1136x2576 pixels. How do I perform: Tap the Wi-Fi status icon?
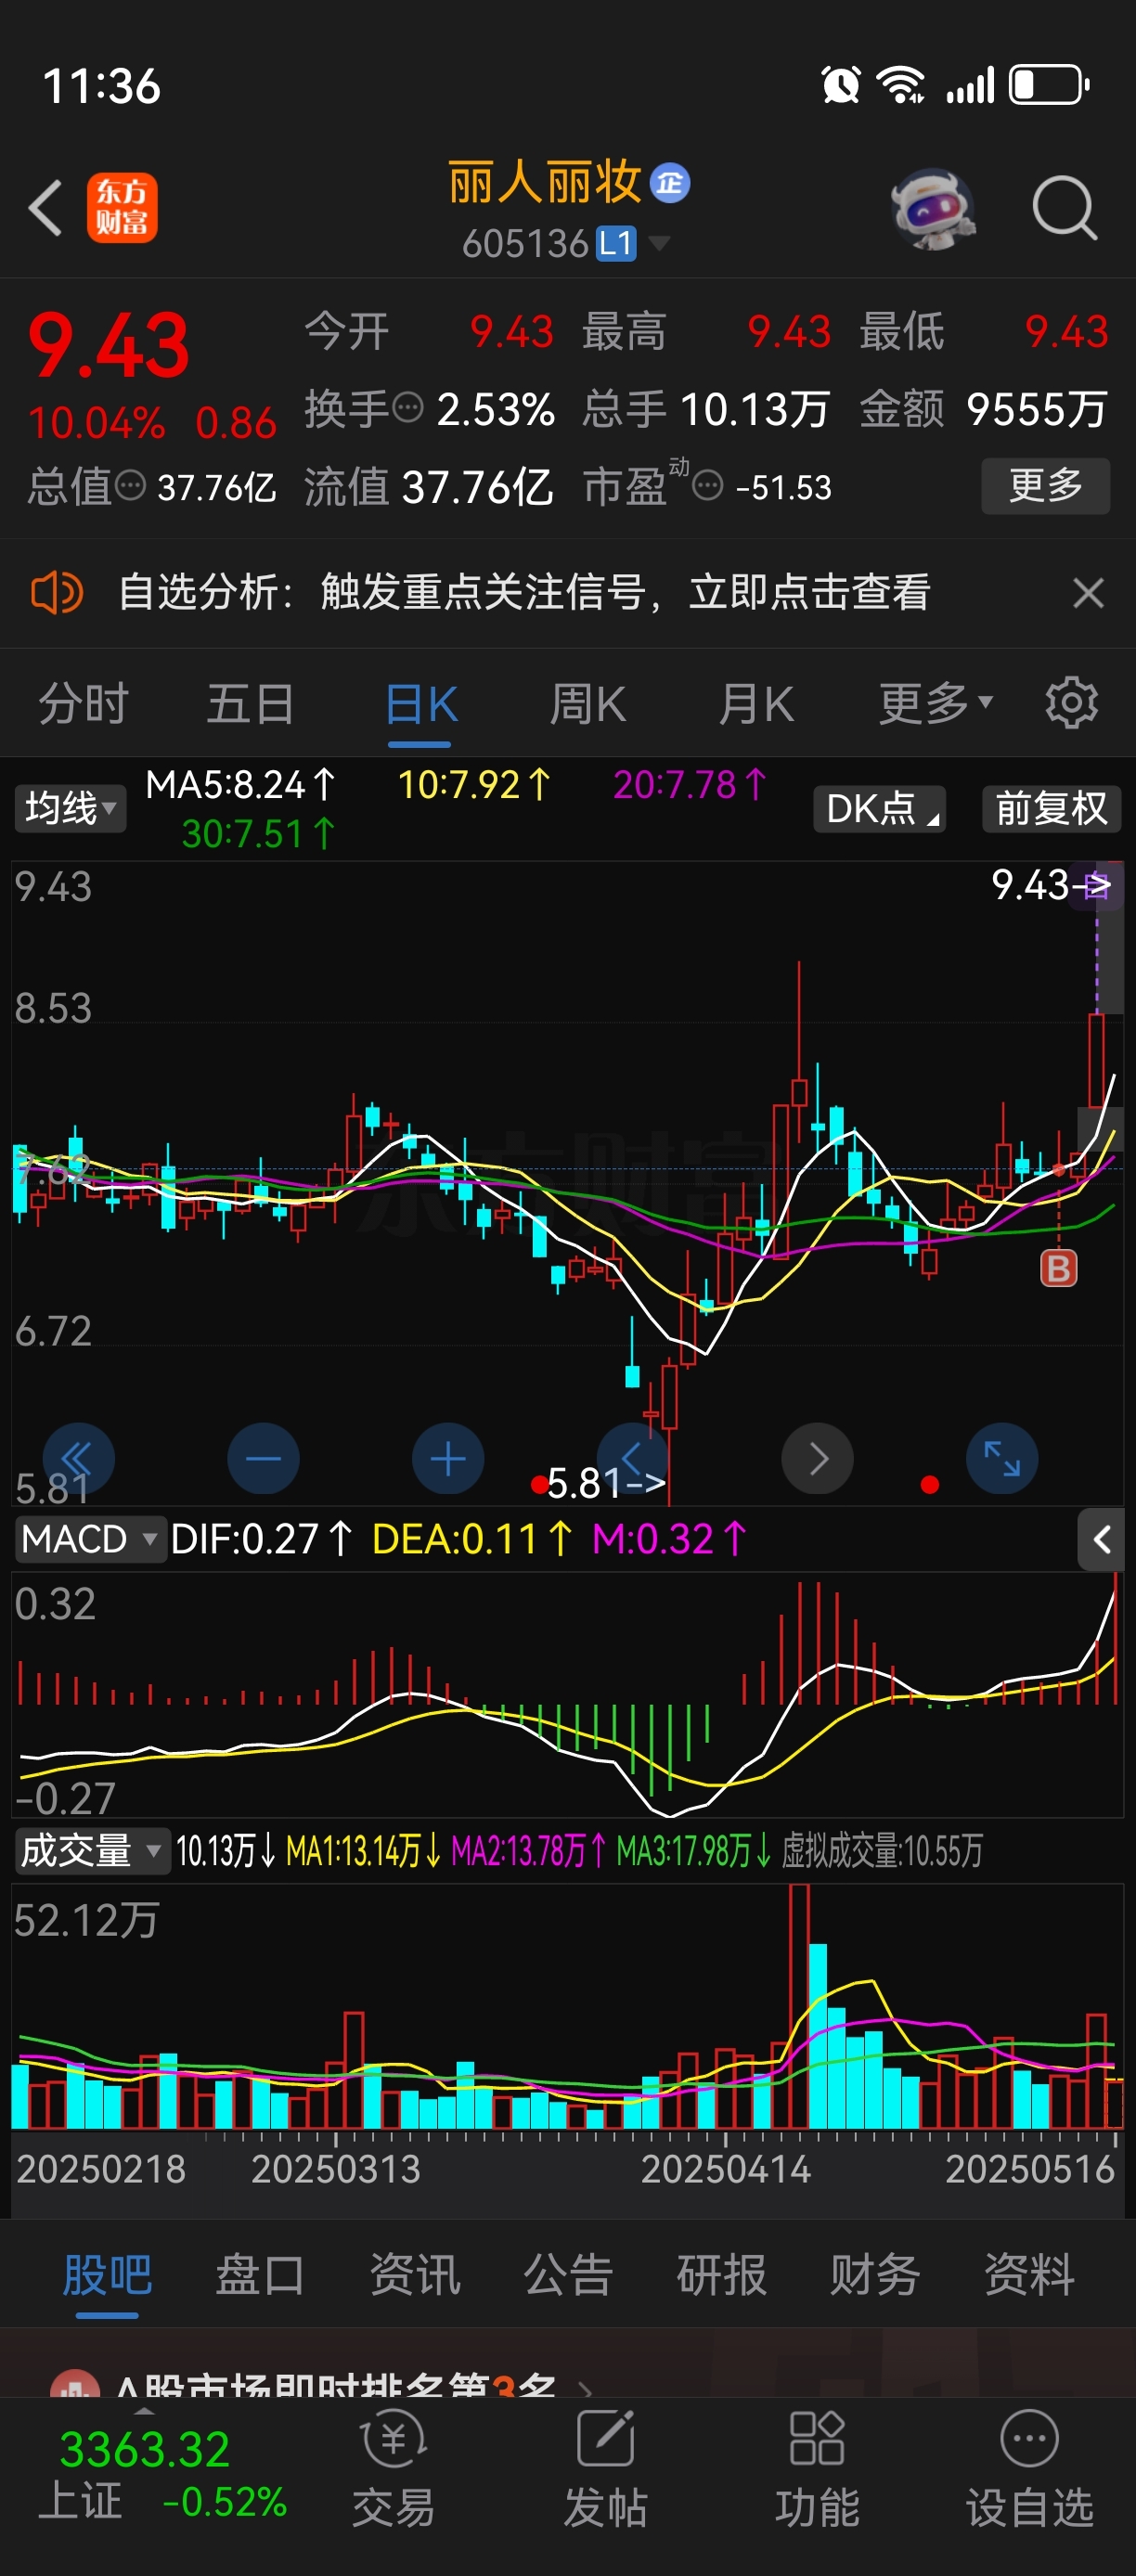pyautogui.click(x=901, y=85)
